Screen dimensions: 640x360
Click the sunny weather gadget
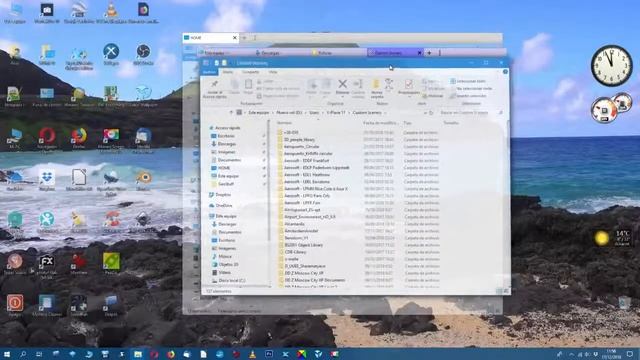click(601, 238)
